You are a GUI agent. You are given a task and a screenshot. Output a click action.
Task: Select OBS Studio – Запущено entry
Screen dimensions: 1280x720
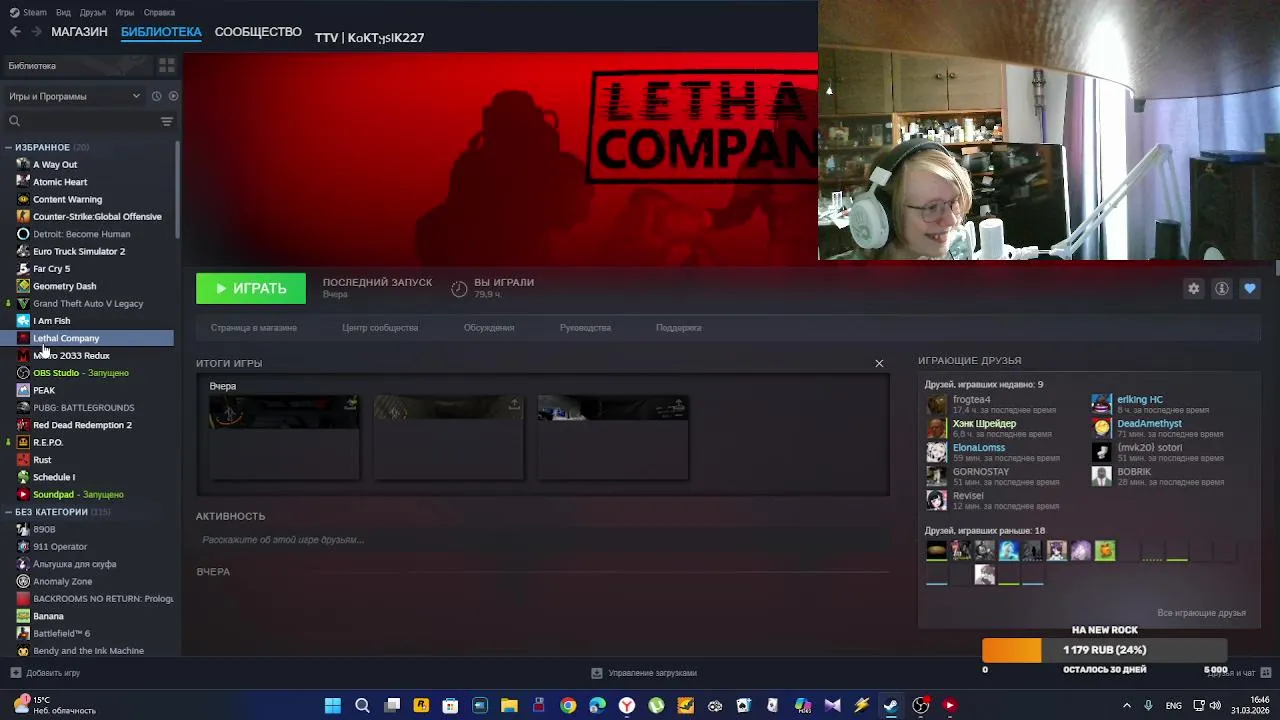coord(80,373)
